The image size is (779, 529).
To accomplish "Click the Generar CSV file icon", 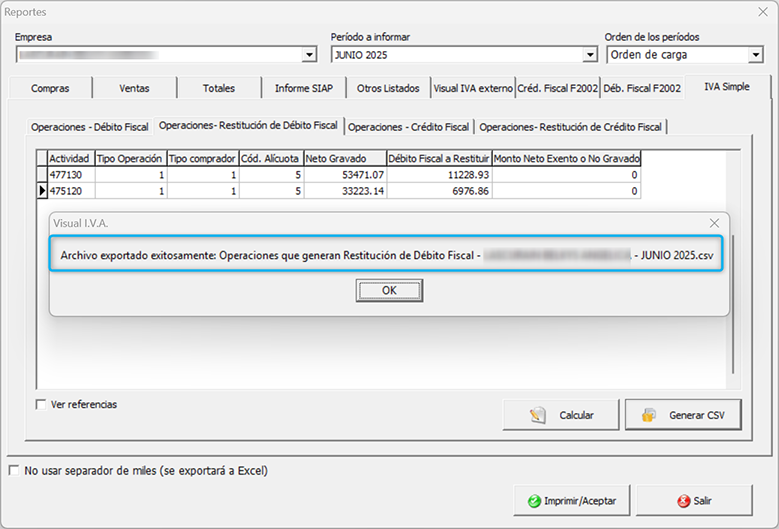I will point(649,415).
